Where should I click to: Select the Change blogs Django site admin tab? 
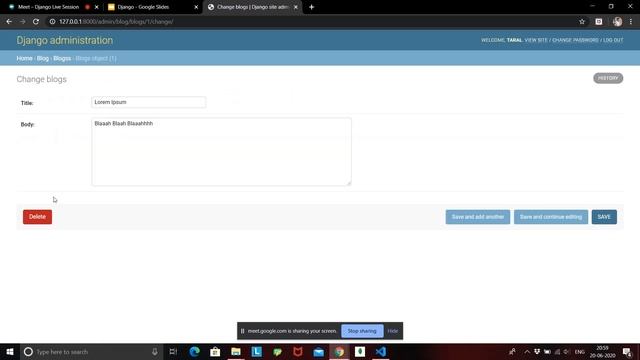click(253, 7)
